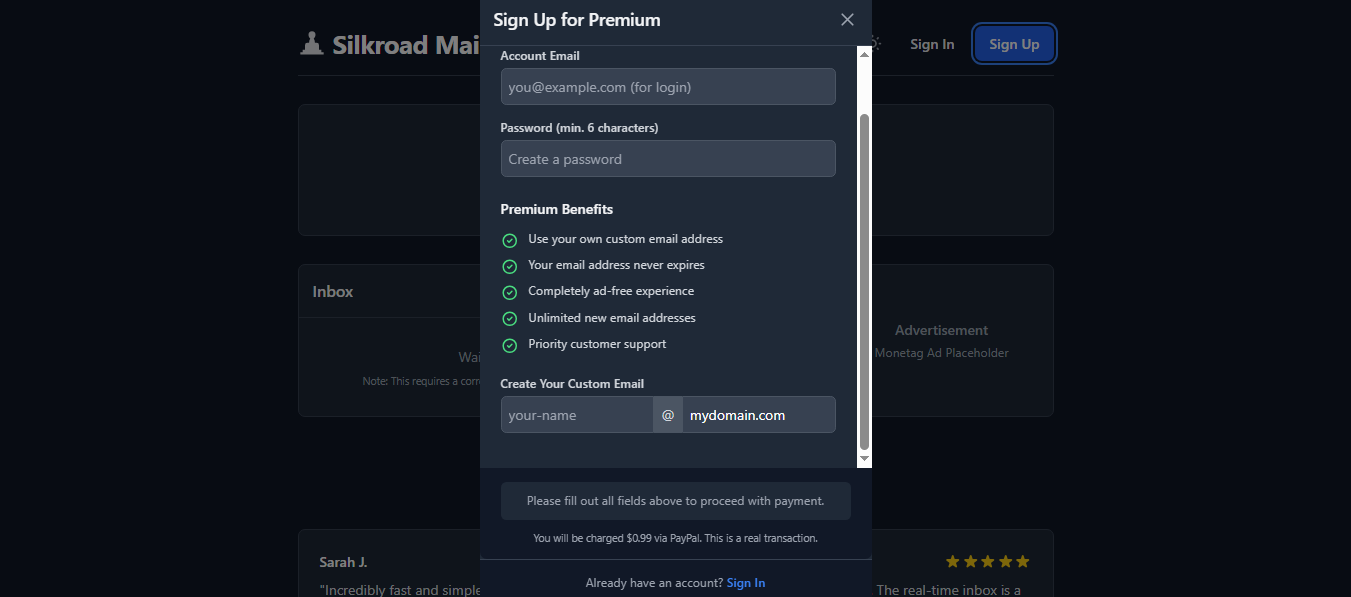This screenshot has height=597, width=1351.
Task: Click into the Create a password field
Action: pos(668,159)
